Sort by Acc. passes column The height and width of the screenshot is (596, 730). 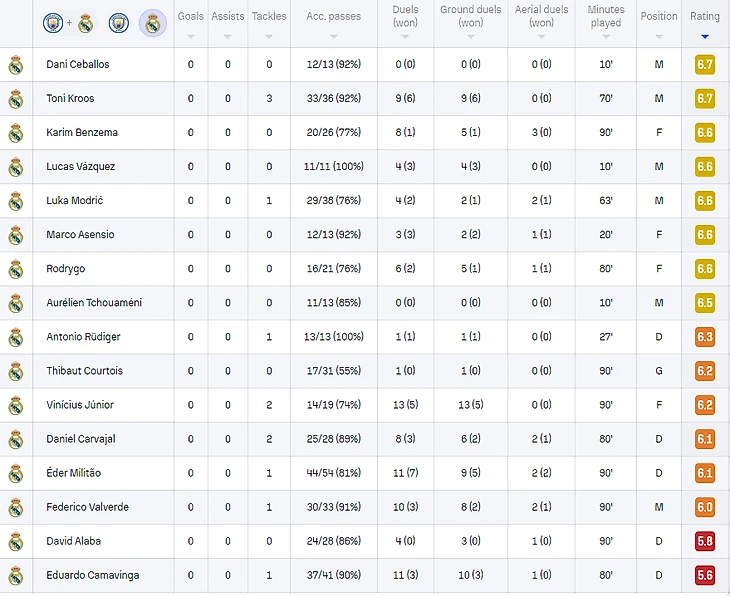point(333,16)
